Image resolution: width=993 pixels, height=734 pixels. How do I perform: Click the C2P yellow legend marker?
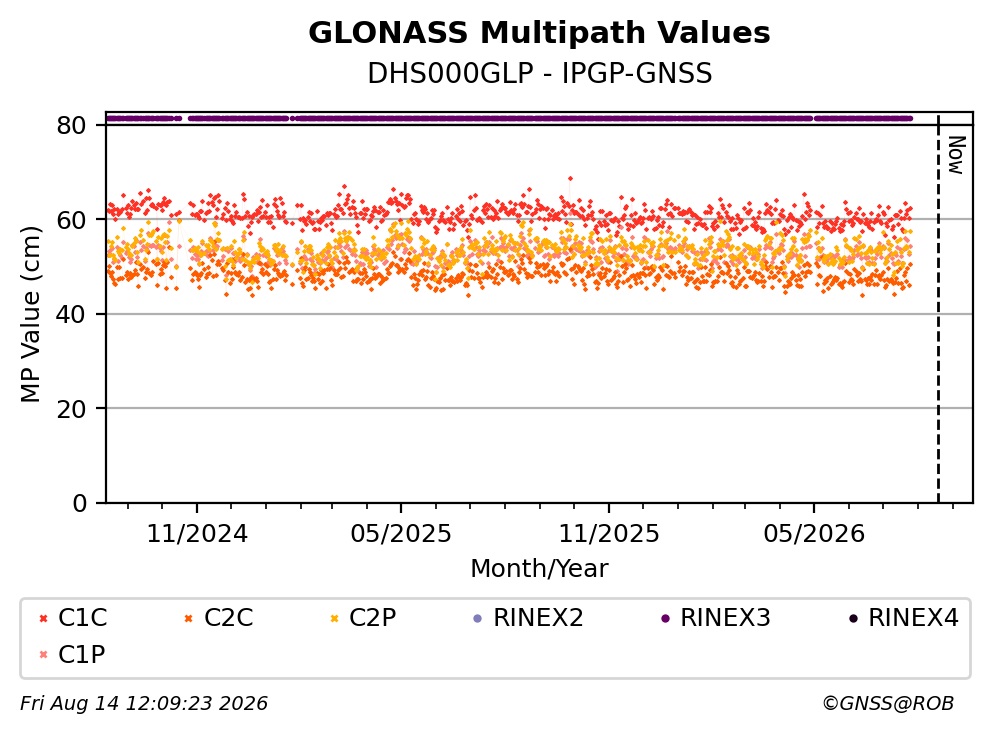coord(334,618)
